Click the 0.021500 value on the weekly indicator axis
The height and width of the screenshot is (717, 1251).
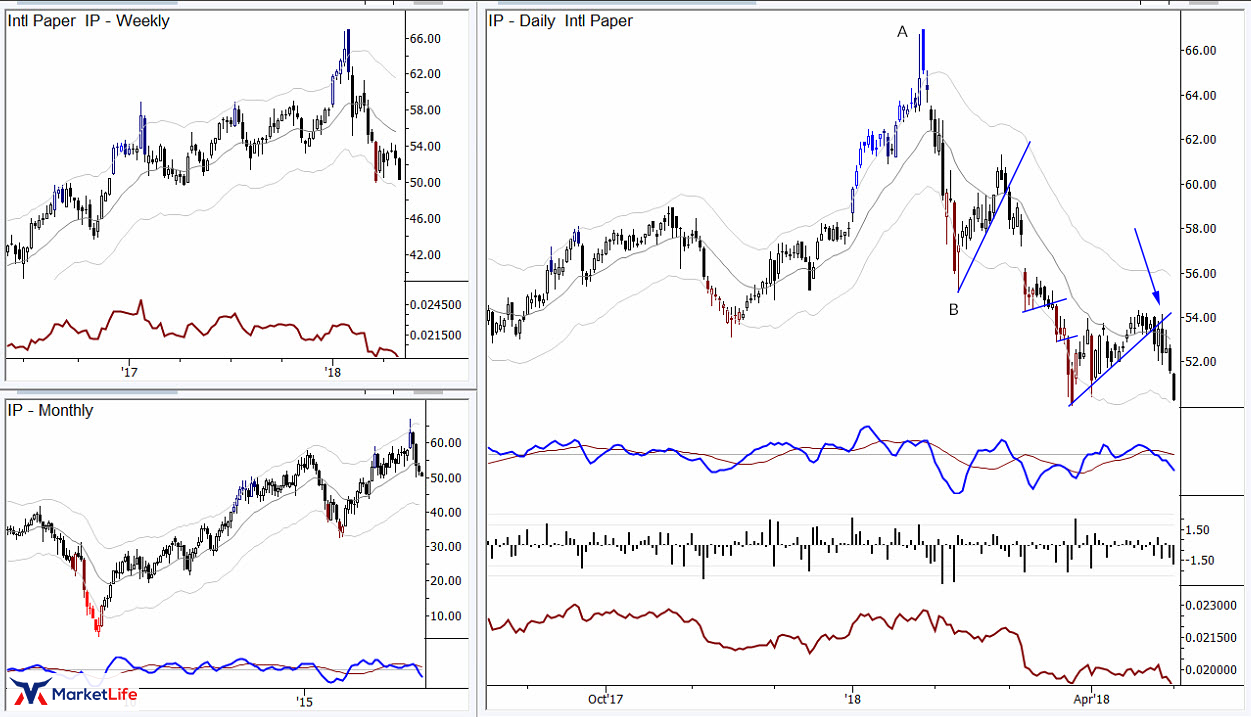[x=437, y=335]
